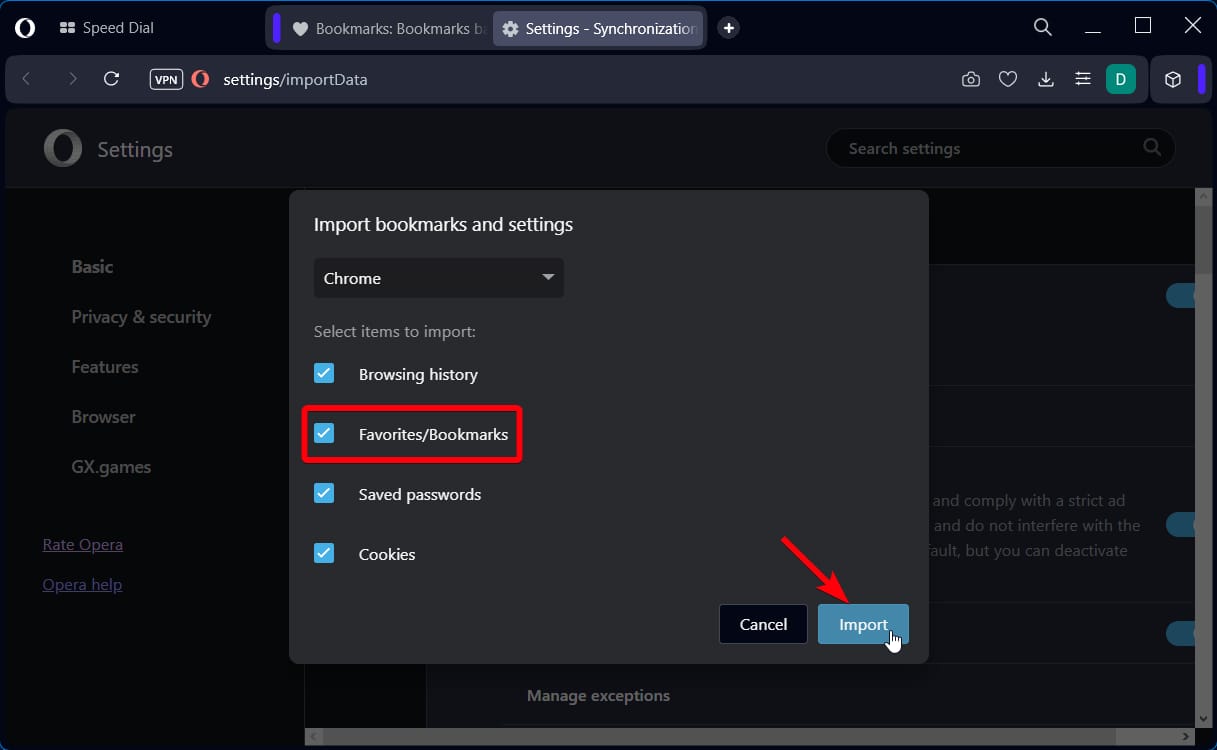Click the Import button
The width and height of the screenshot is (1217, 750).
tap(863, 624)
